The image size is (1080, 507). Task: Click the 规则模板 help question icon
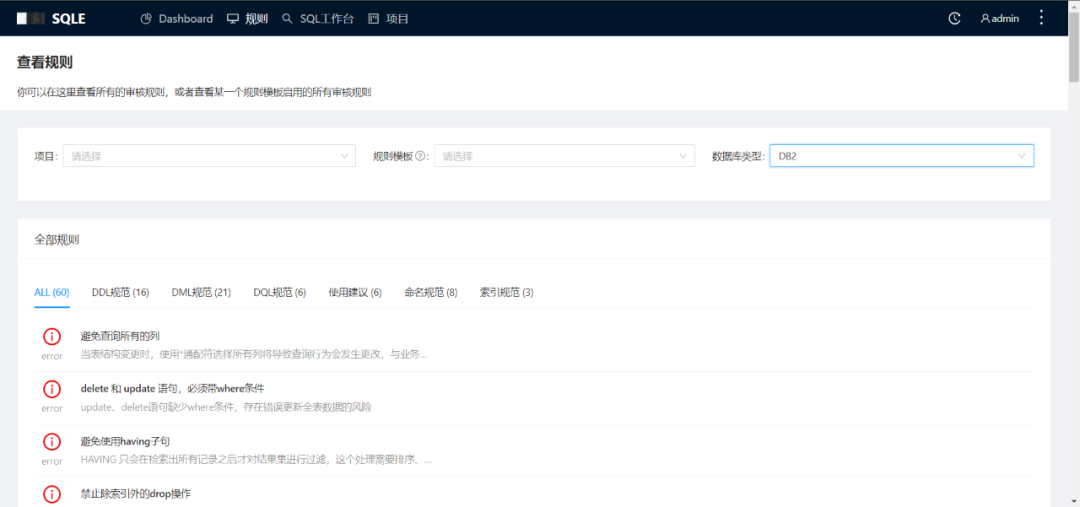[x=419, y=156]
